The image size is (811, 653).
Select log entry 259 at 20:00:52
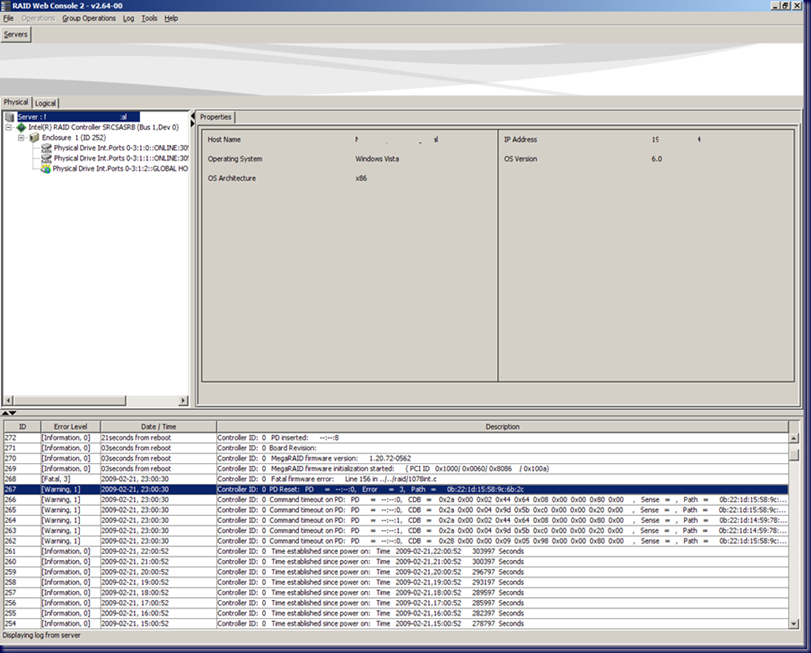[x=396, y=572]
